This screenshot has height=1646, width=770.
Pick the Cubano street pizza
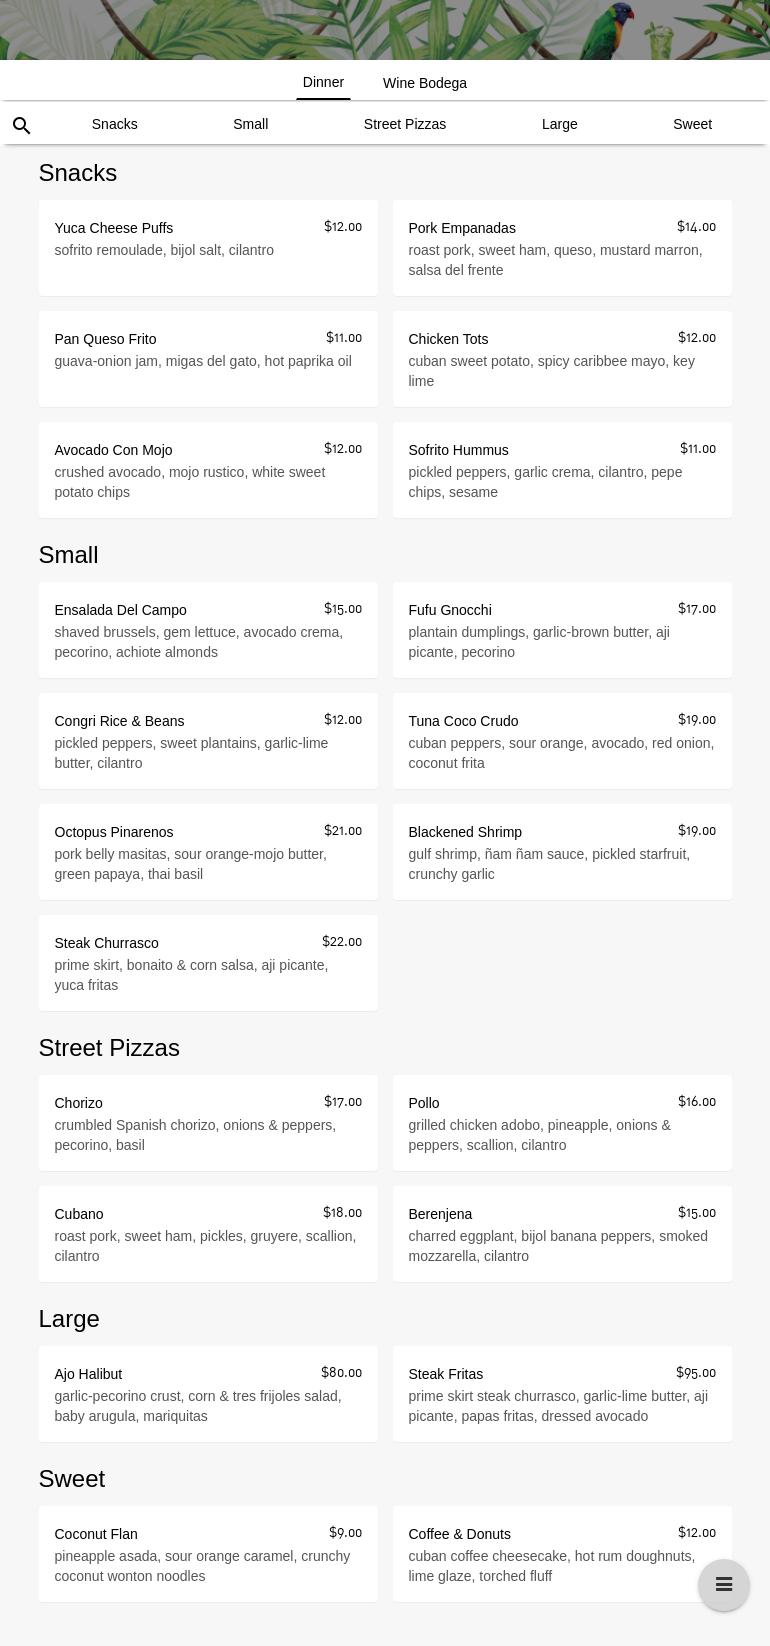coord(208,1234)
